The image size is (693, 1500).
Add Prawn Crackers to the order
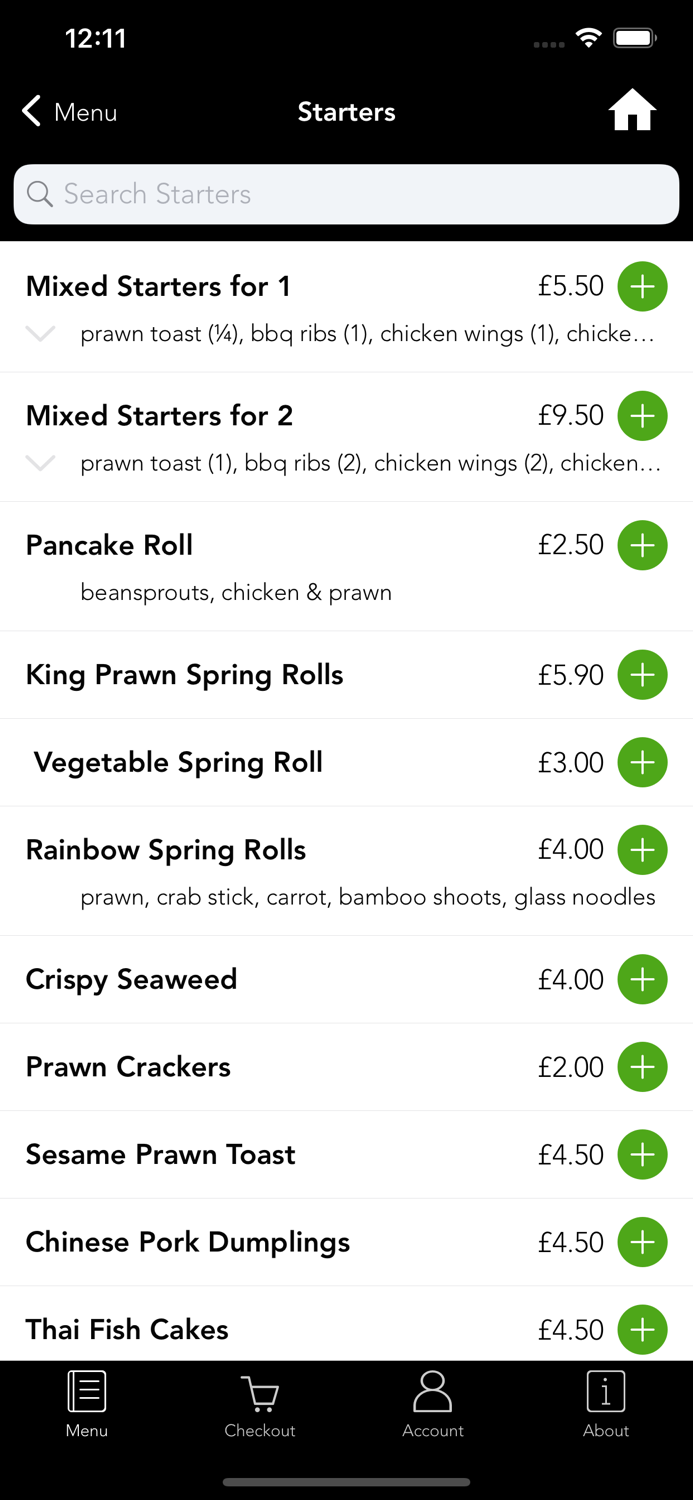[x=642, y=1067]
